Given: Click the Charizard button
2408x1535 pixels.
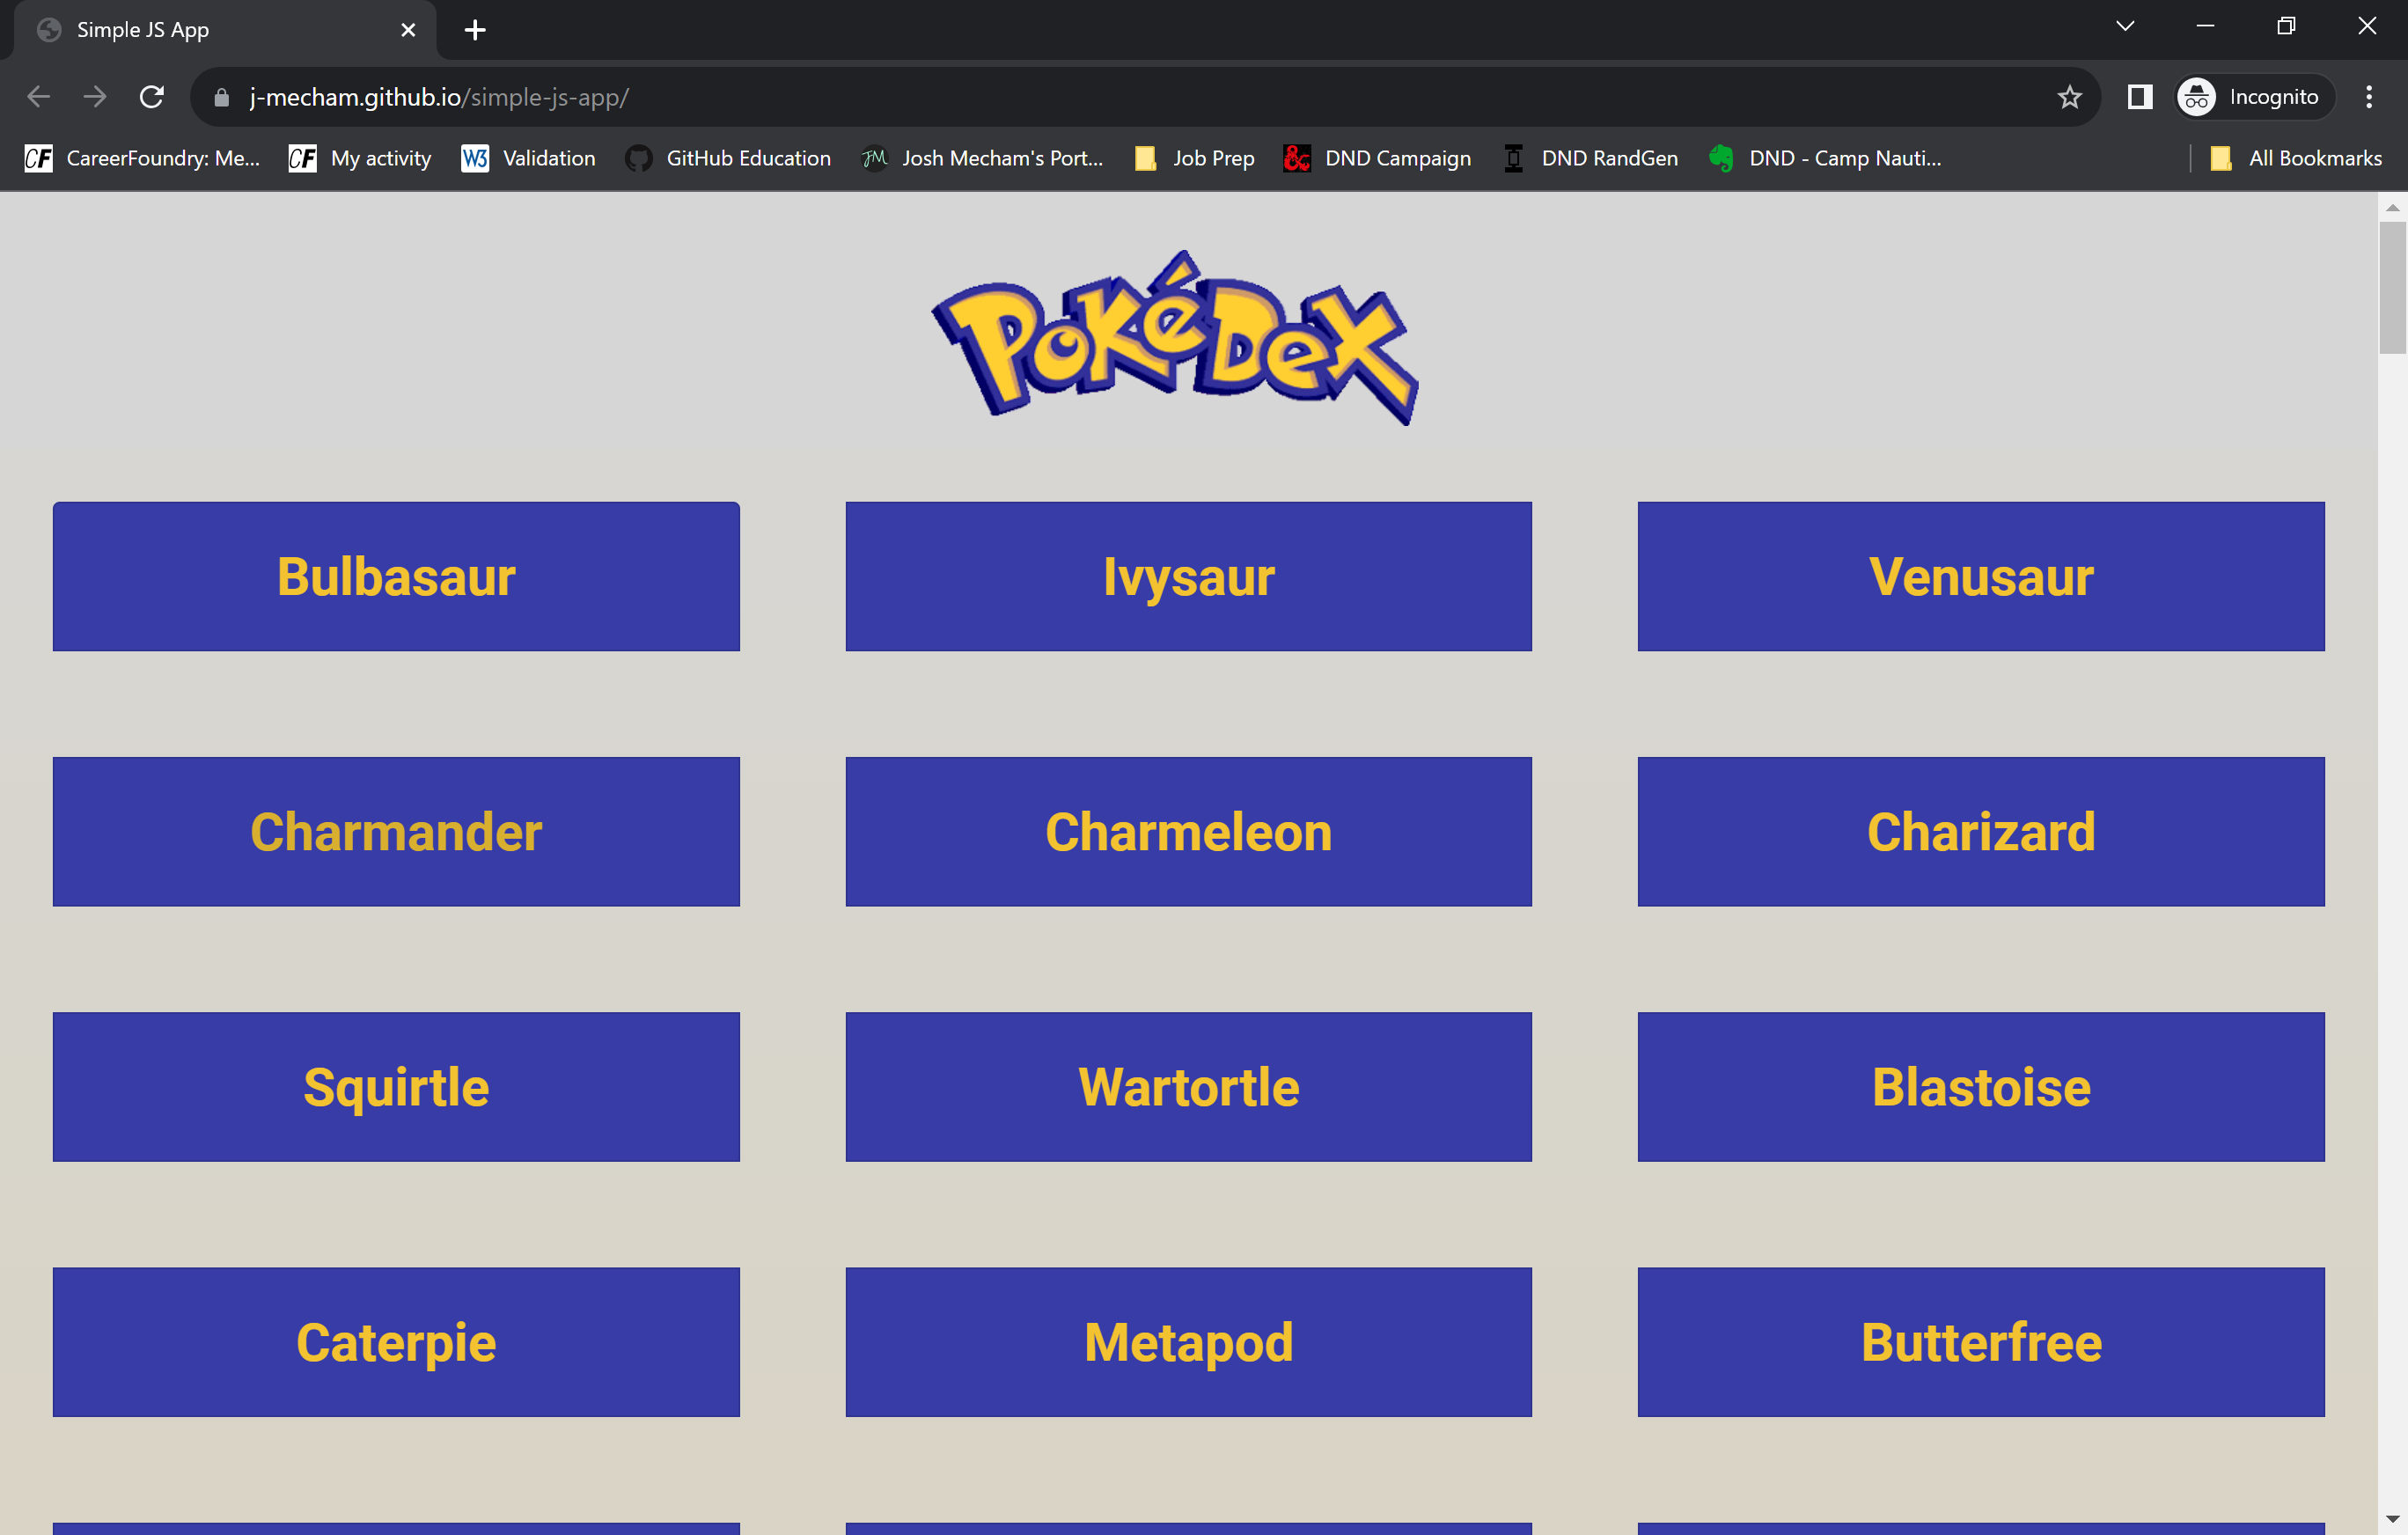Looking at the screenshot, I should click(x=1979, y=830).
